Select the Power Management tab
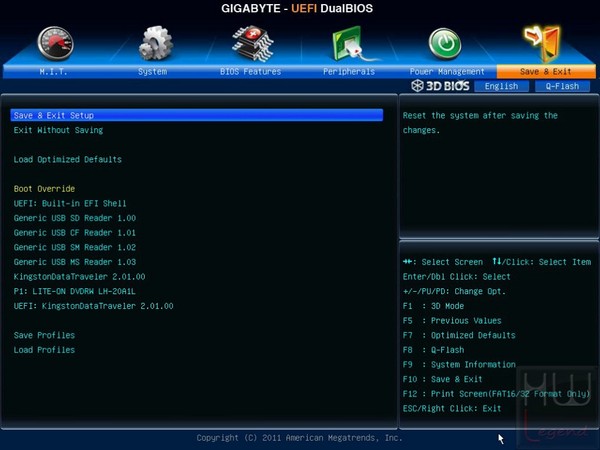Screen dimensions: 600x450 447,72
